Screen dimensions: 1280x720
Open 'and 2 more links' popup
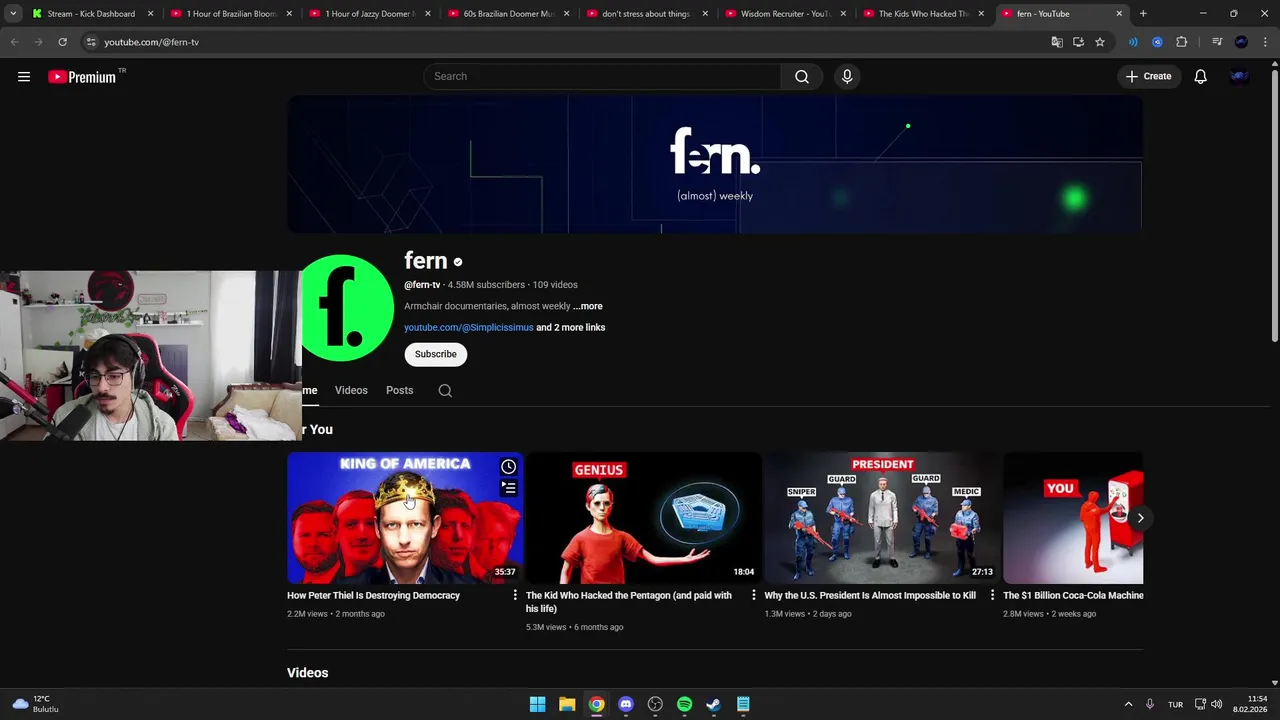[570, 328]
